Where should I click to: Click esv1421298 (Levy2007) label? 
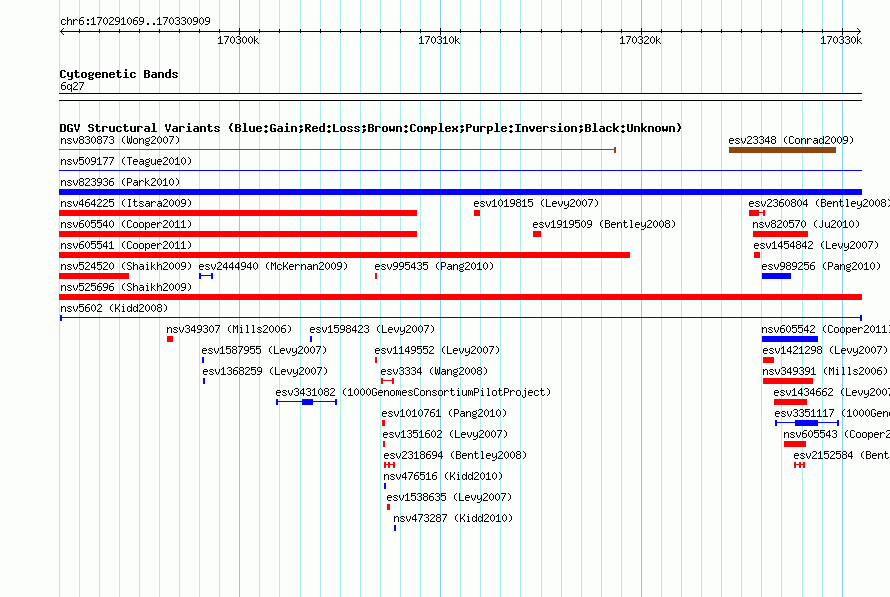[825, 350]
